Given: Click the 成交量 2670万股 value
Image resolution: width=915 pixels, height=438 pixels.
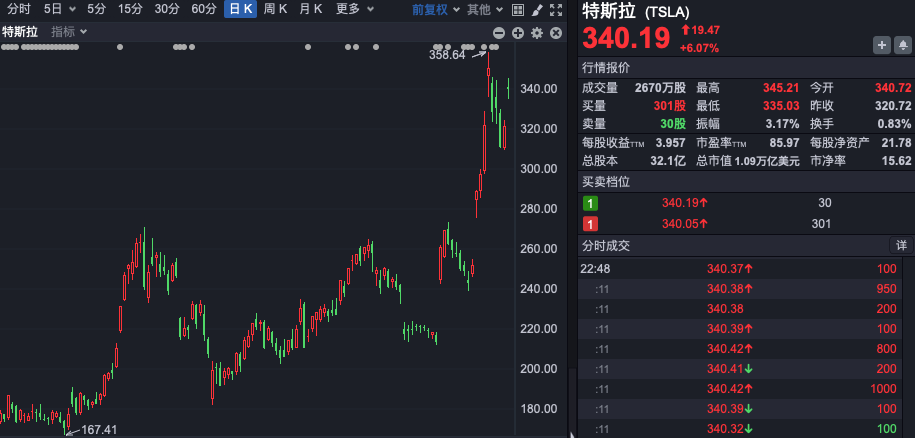Looking at the screenshot, I should pyautogui.click(x=661, y=89).
